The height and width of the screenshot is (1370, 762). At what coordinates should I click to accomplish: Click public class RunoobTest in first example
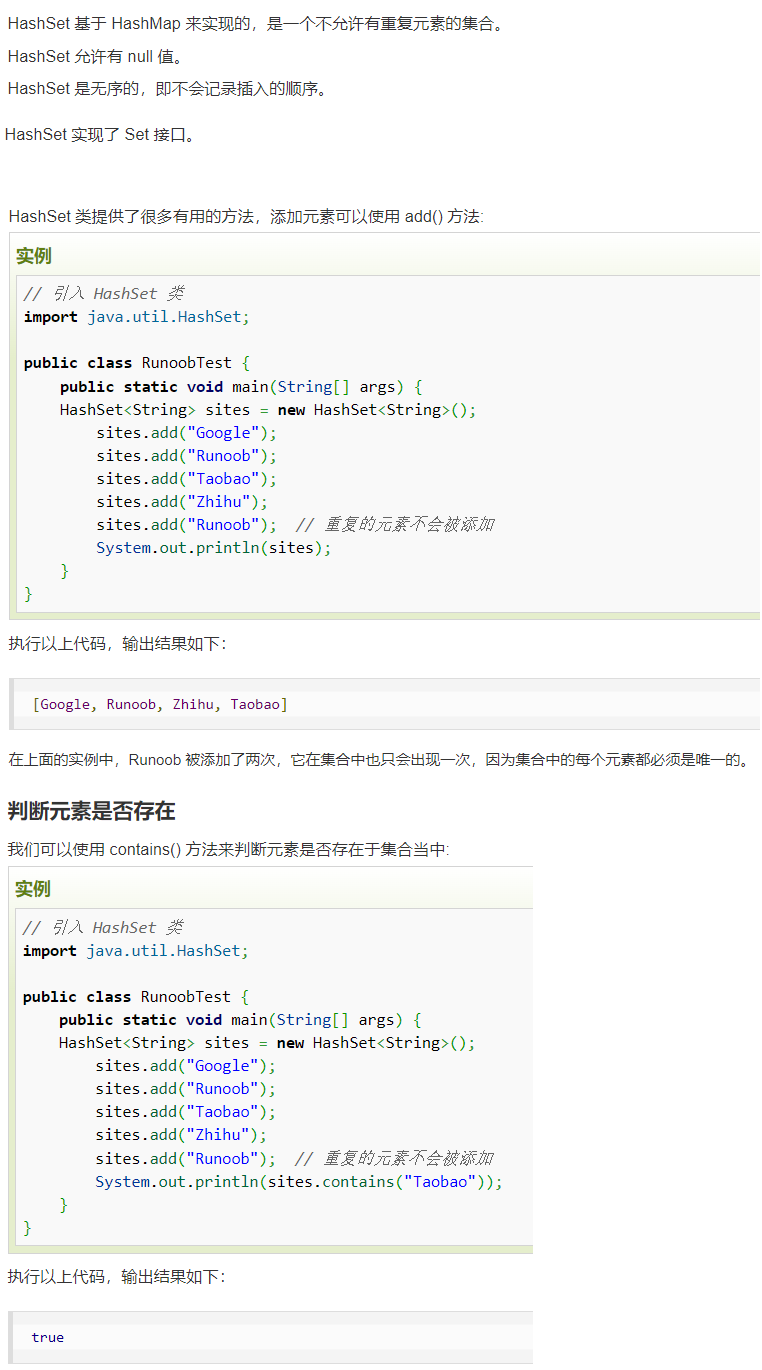click(136, 363)
